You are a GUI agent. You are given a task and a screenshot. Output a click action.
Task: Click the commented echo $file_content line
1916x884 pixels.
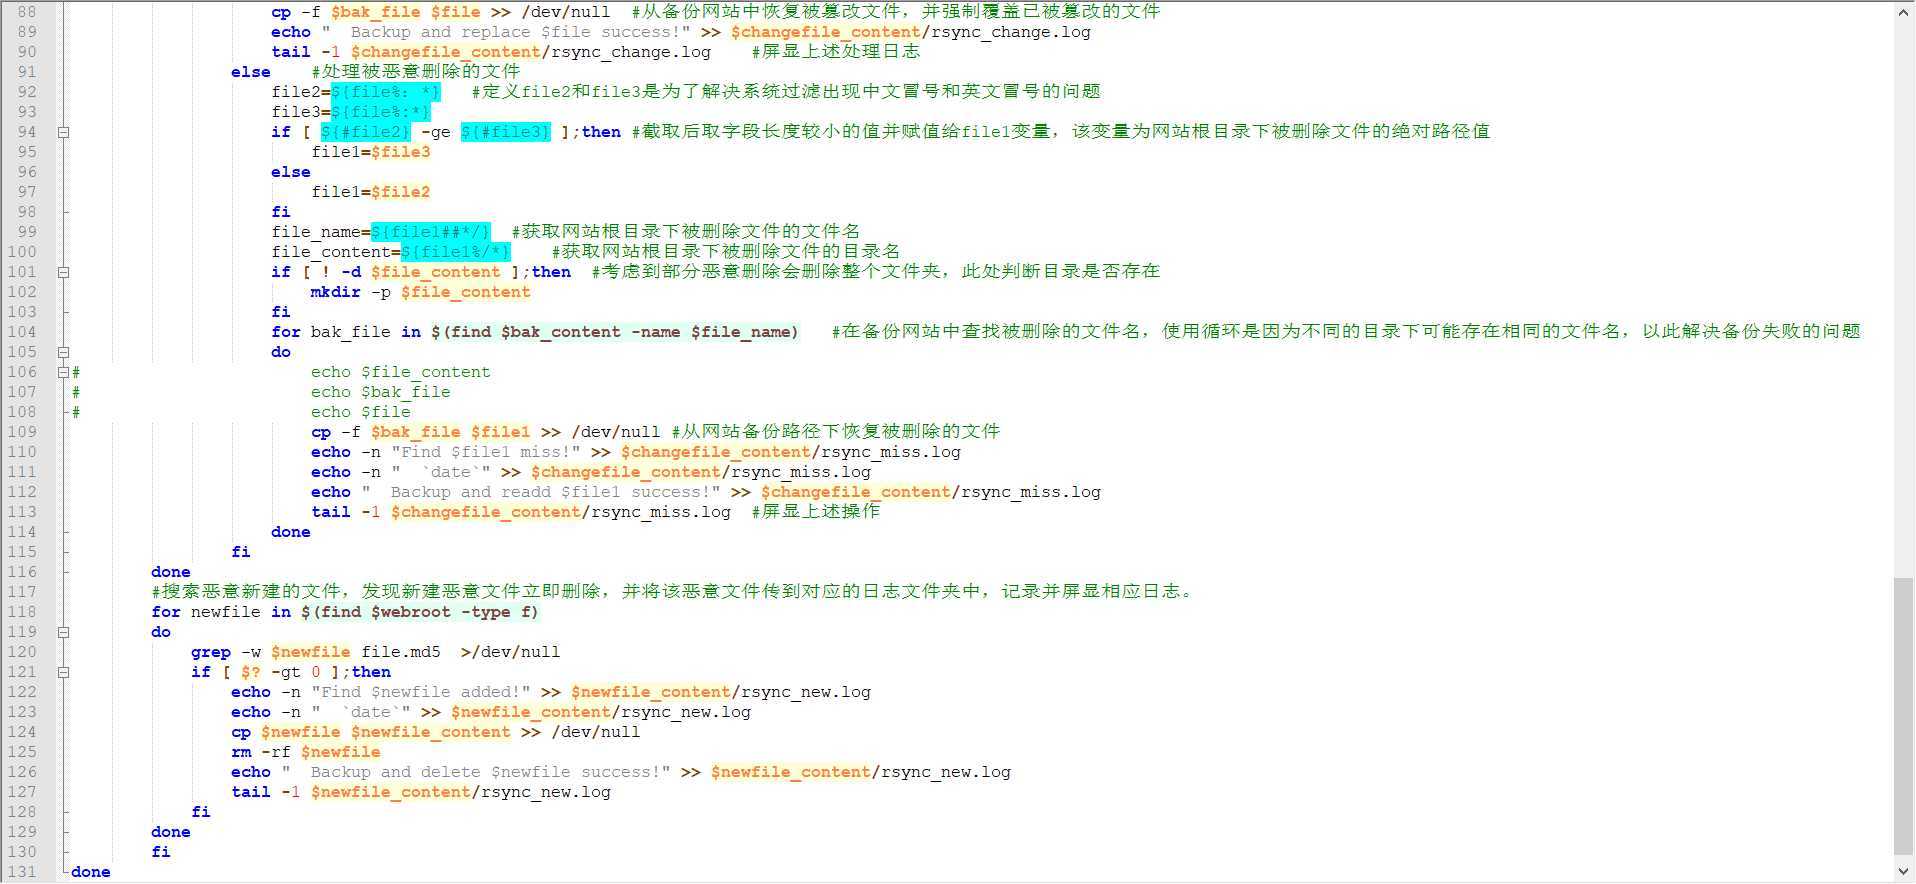(x=400, y=372)
